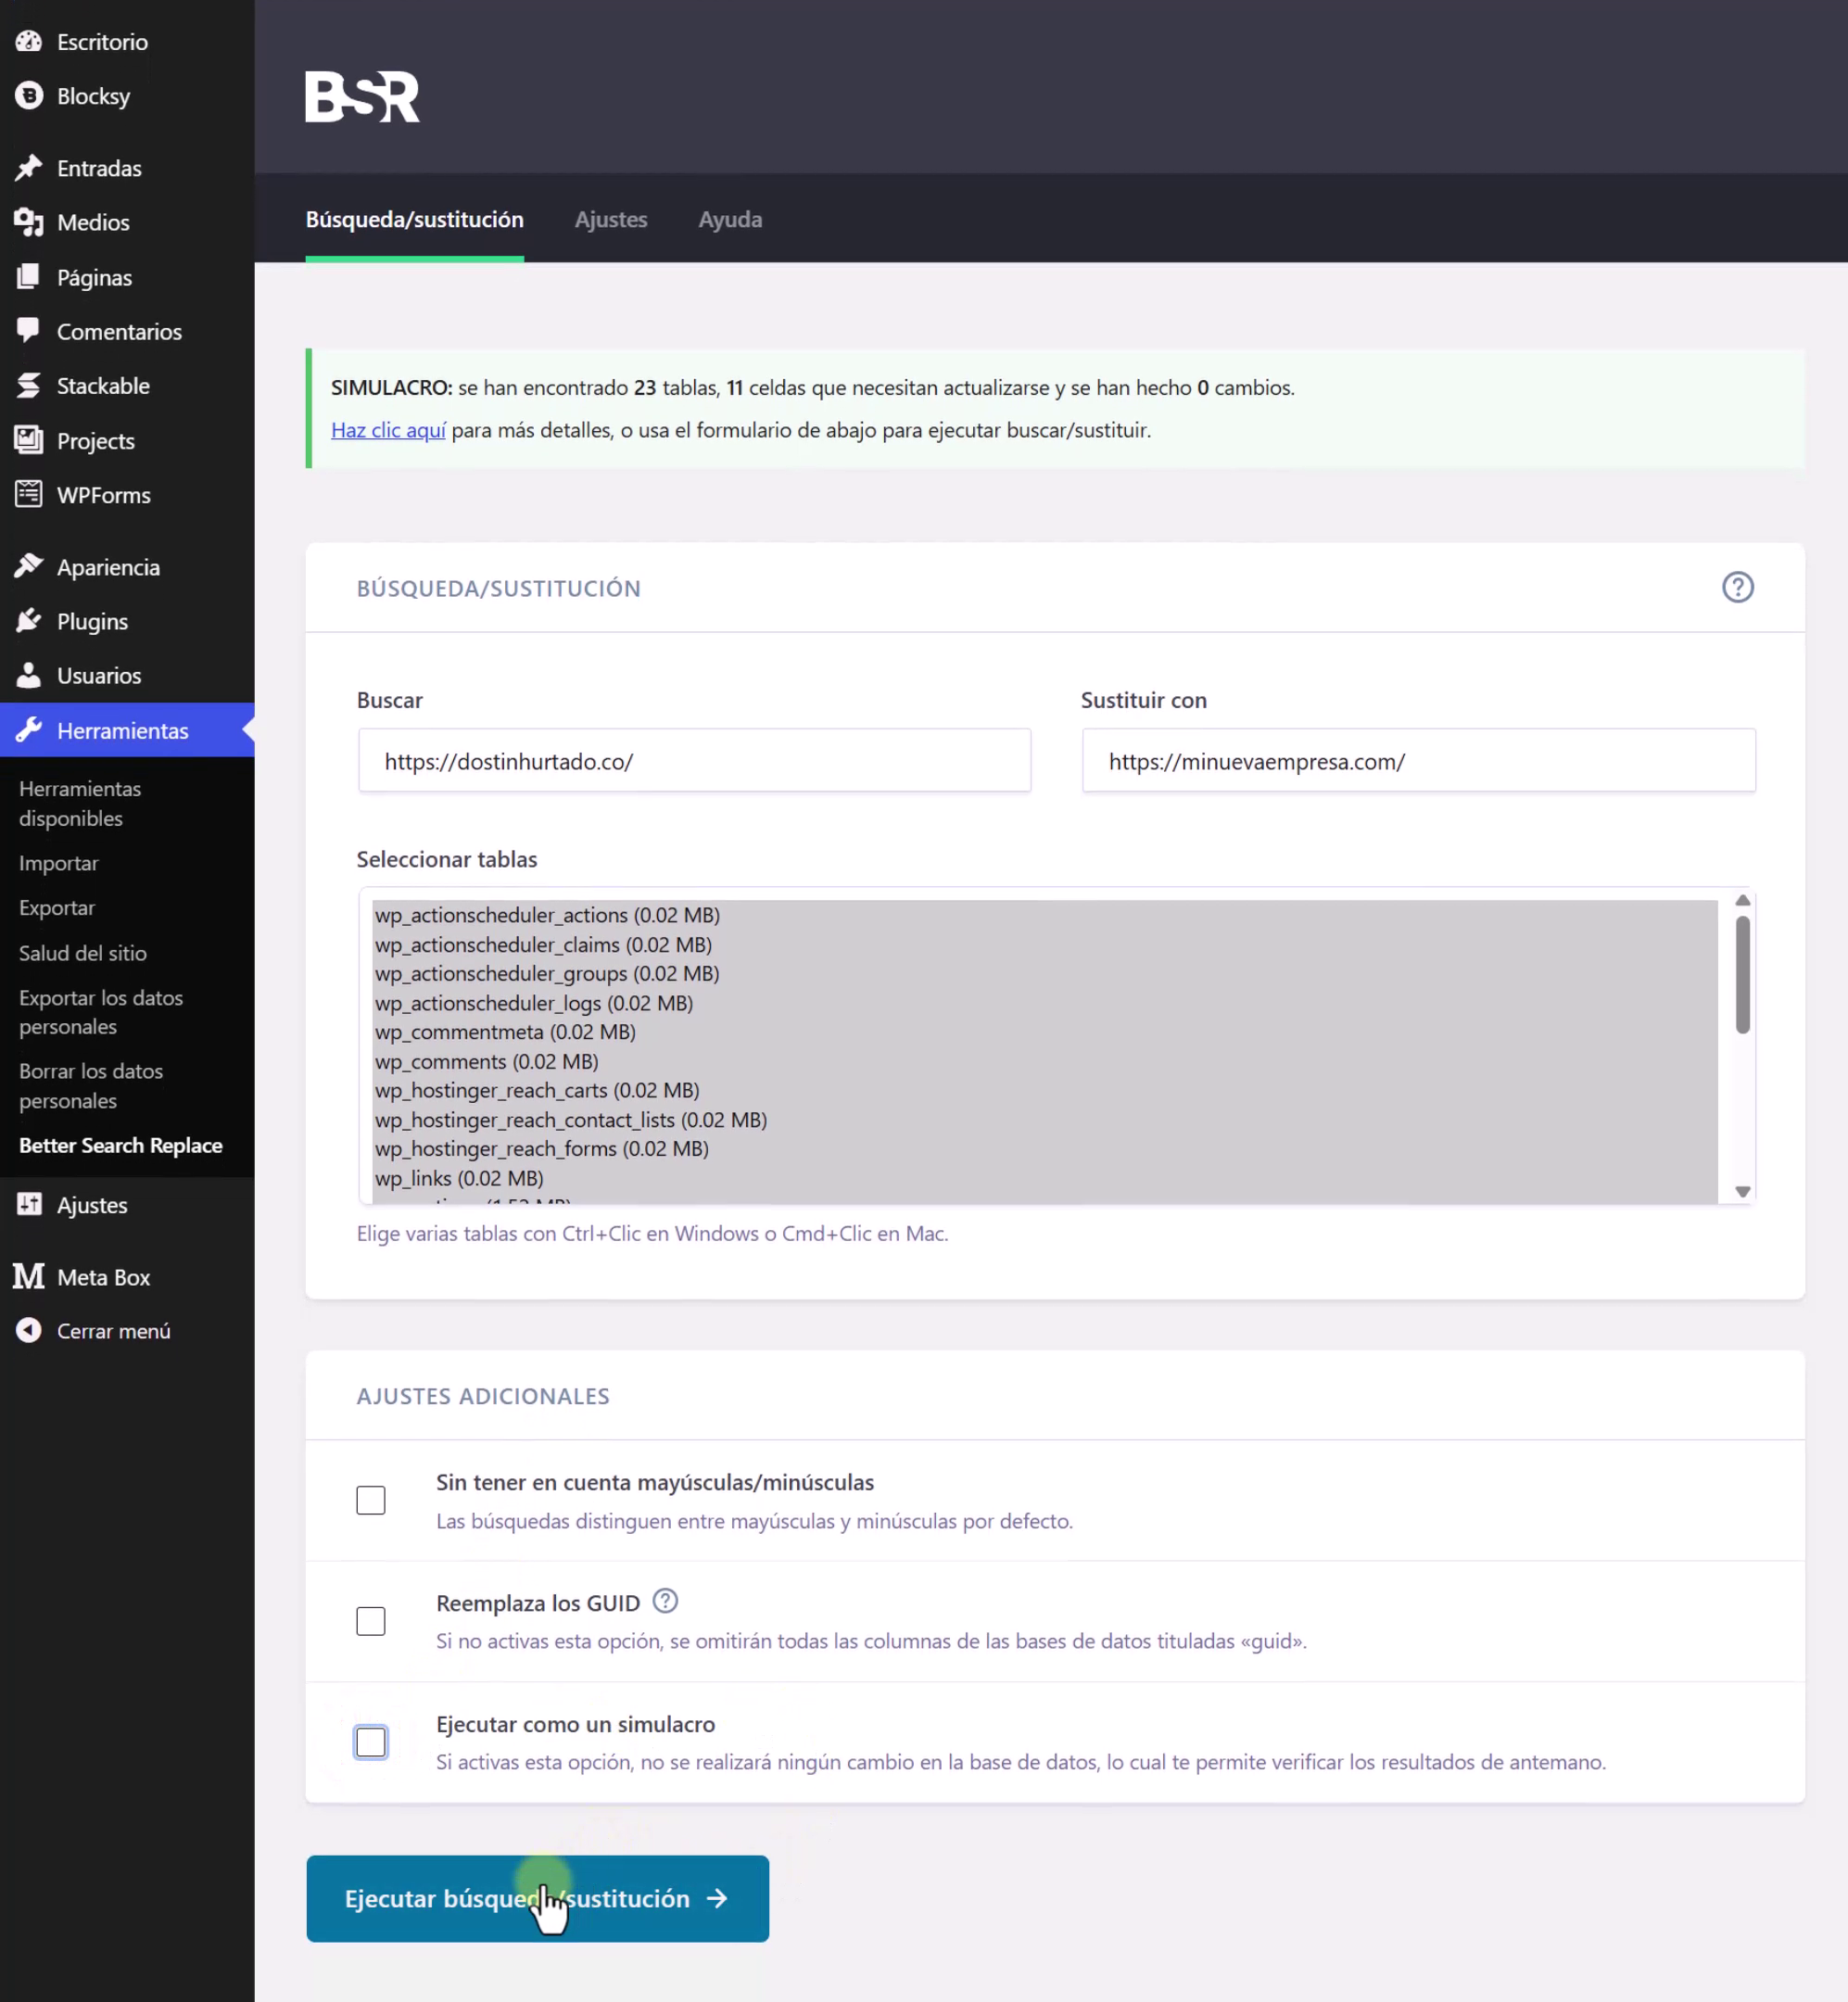Screen dimensions: 1848x2002
Task: Click the Páginas pages icon
Action: coord(29,277)
